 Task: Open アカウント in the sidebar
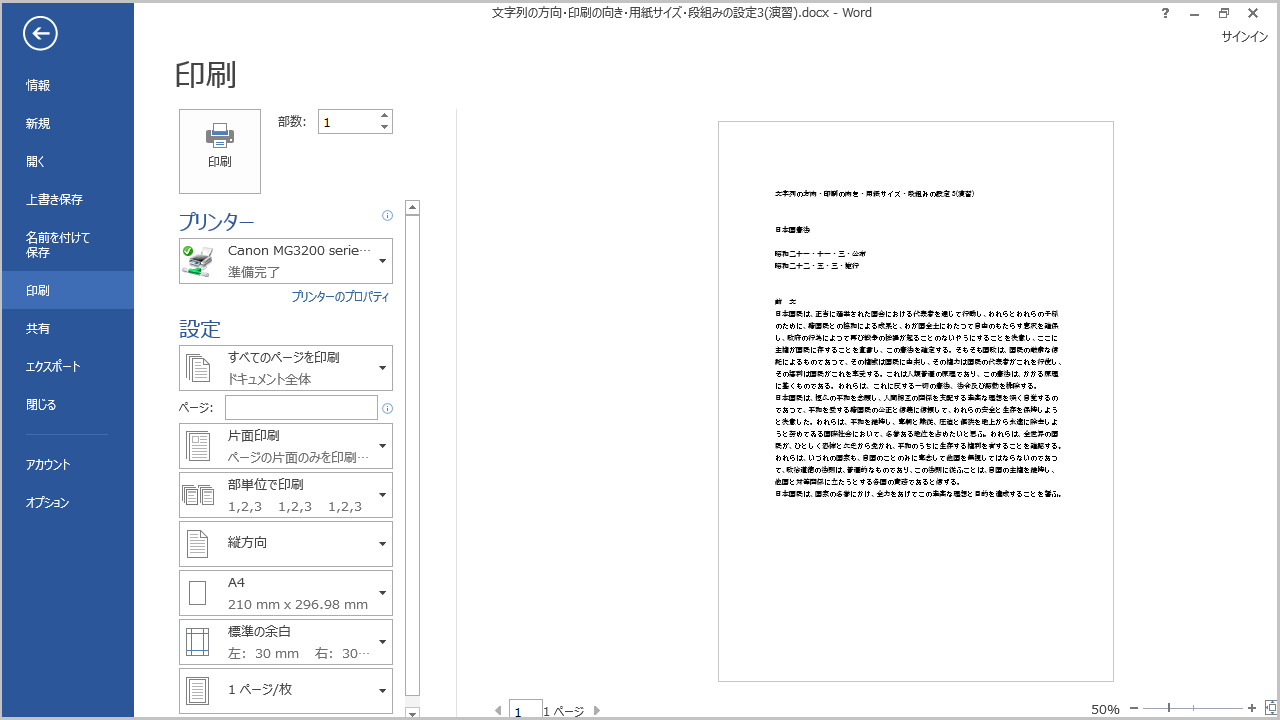tap(67, 465)
